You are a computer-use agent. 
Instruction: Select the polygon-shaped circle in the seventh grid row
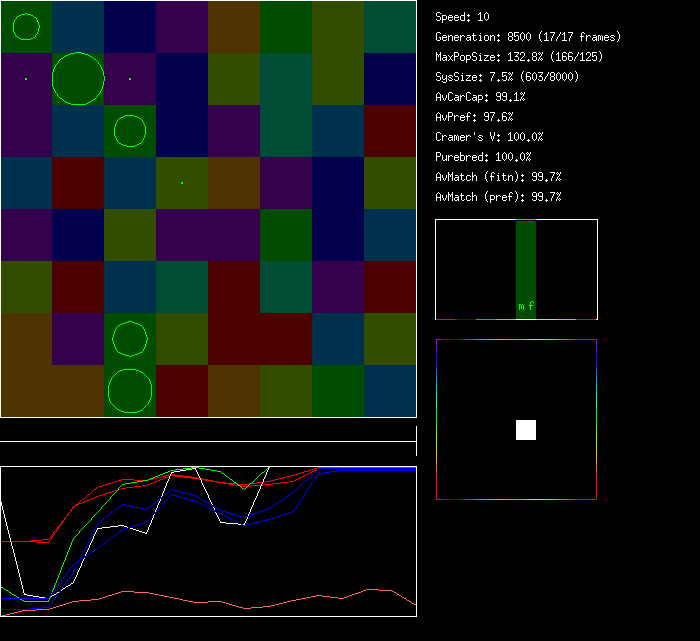coord(130,339)
